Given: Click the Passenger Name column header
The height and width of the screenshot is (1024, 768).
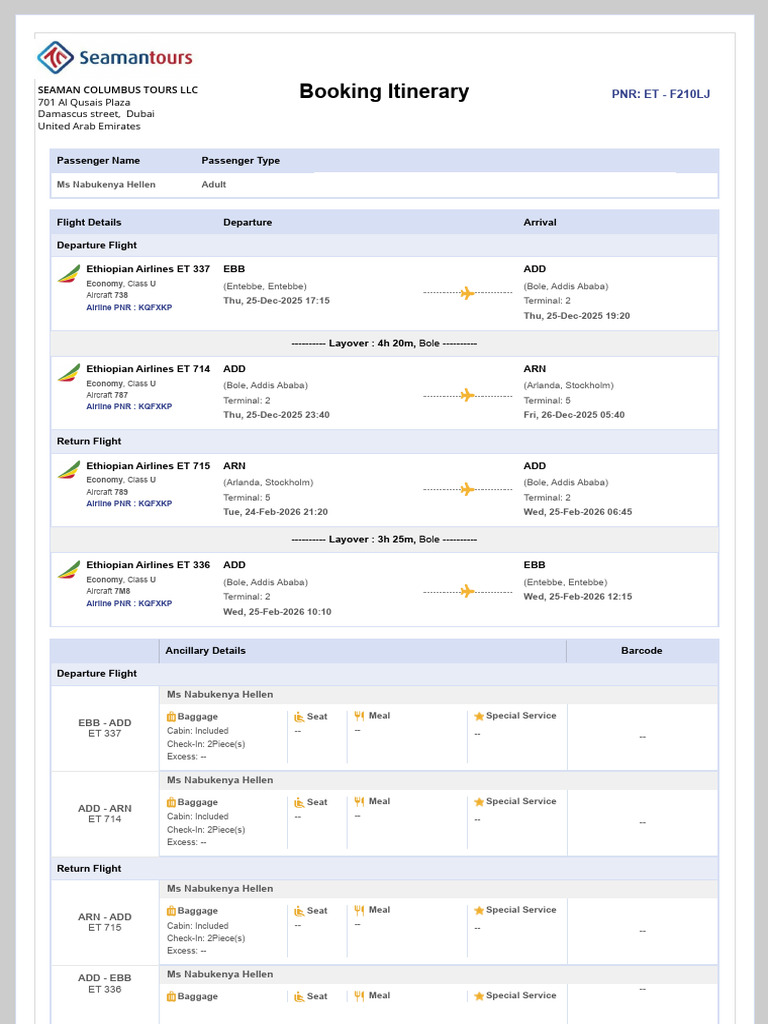Looking at the screenshot, I should coord(98,161).
